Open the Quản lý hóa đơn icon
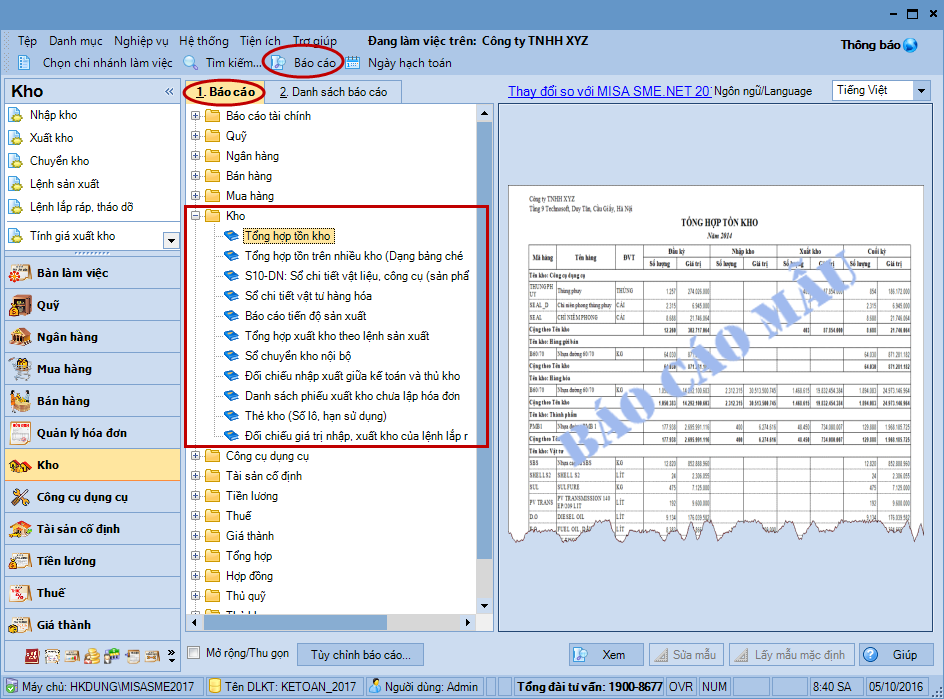 pyautogui.click(x=20, y=433)
